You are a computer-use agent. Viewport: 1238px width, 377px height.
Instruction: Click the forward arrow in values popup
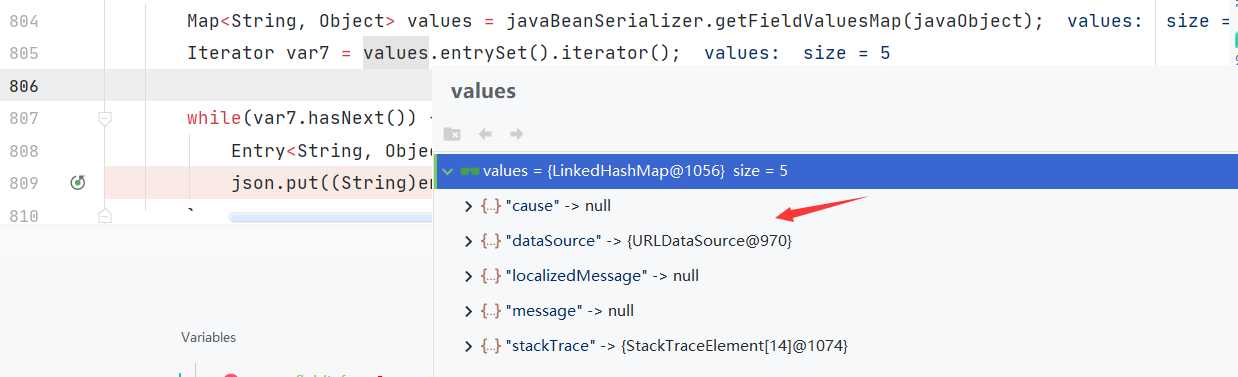516,134
